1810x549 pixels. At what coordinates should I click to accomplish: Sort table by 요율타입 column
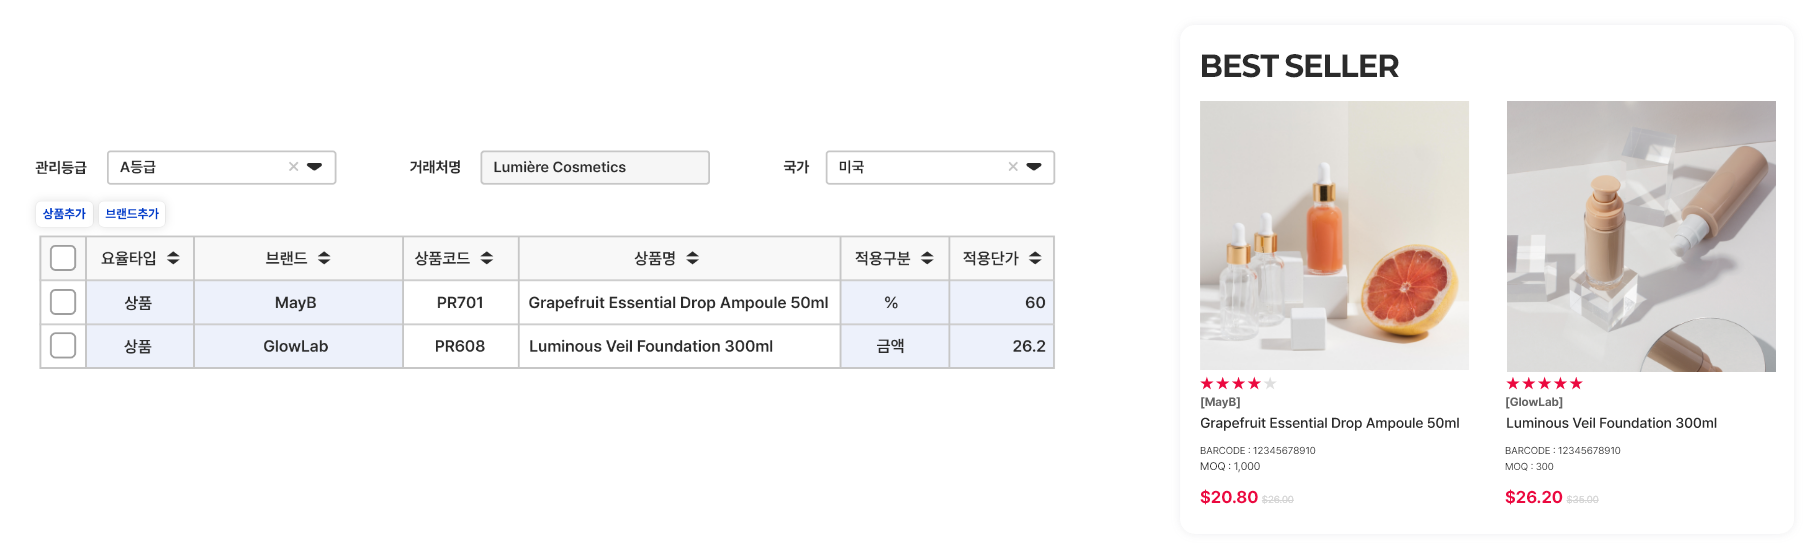[173, 258]
